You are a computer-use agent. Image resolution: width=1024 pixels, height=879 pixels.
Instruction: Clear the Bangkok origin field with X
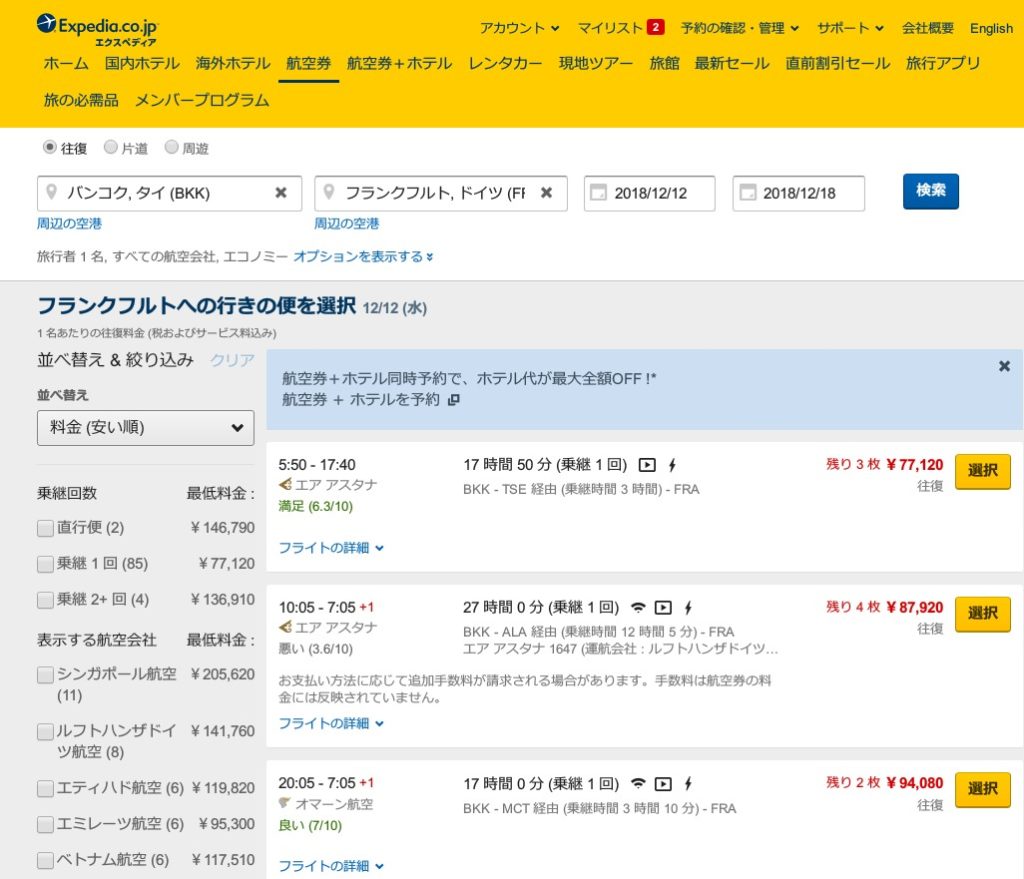281,193
